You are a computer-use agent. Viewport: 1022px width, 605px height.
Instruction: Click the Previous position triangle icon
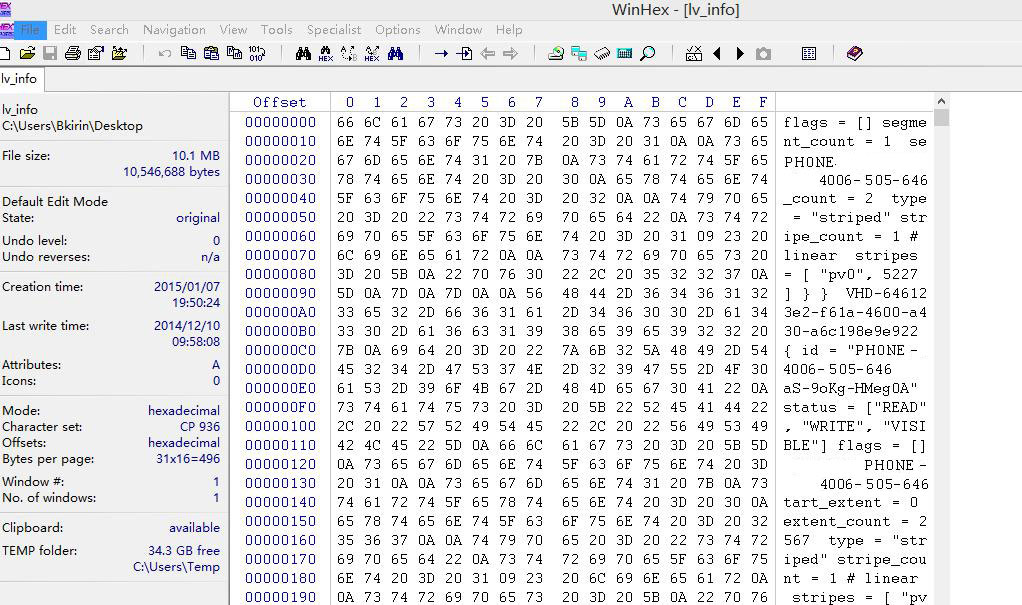[x=717, y=53]
